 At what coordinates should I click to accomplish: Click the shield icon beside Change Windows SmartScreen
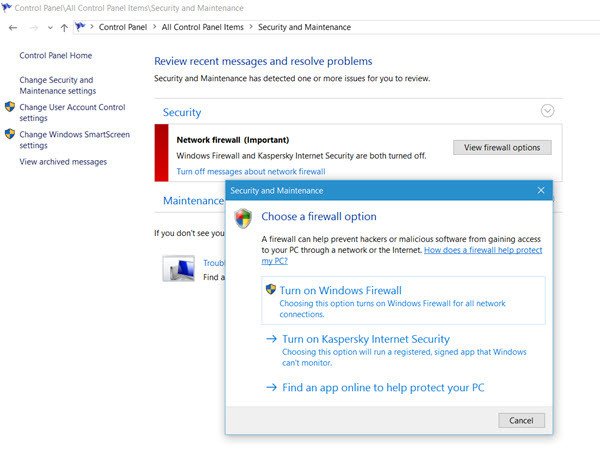(10, 133)
